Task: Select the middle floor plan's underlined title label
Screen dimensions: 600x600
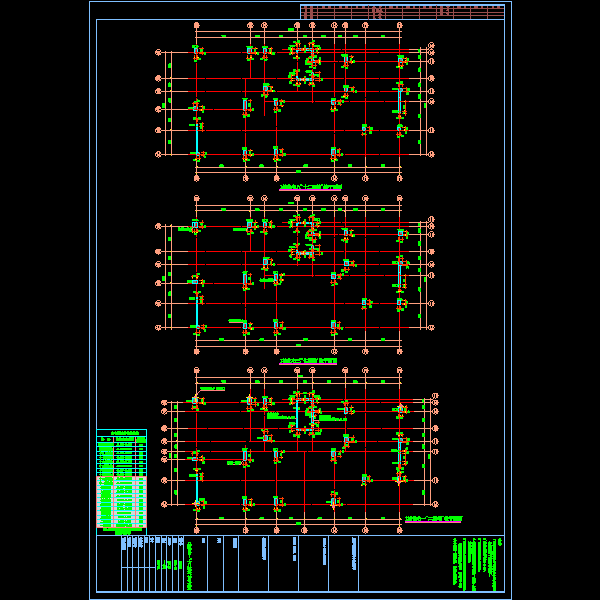Action: pyautogui.click(x=308, y=361)
